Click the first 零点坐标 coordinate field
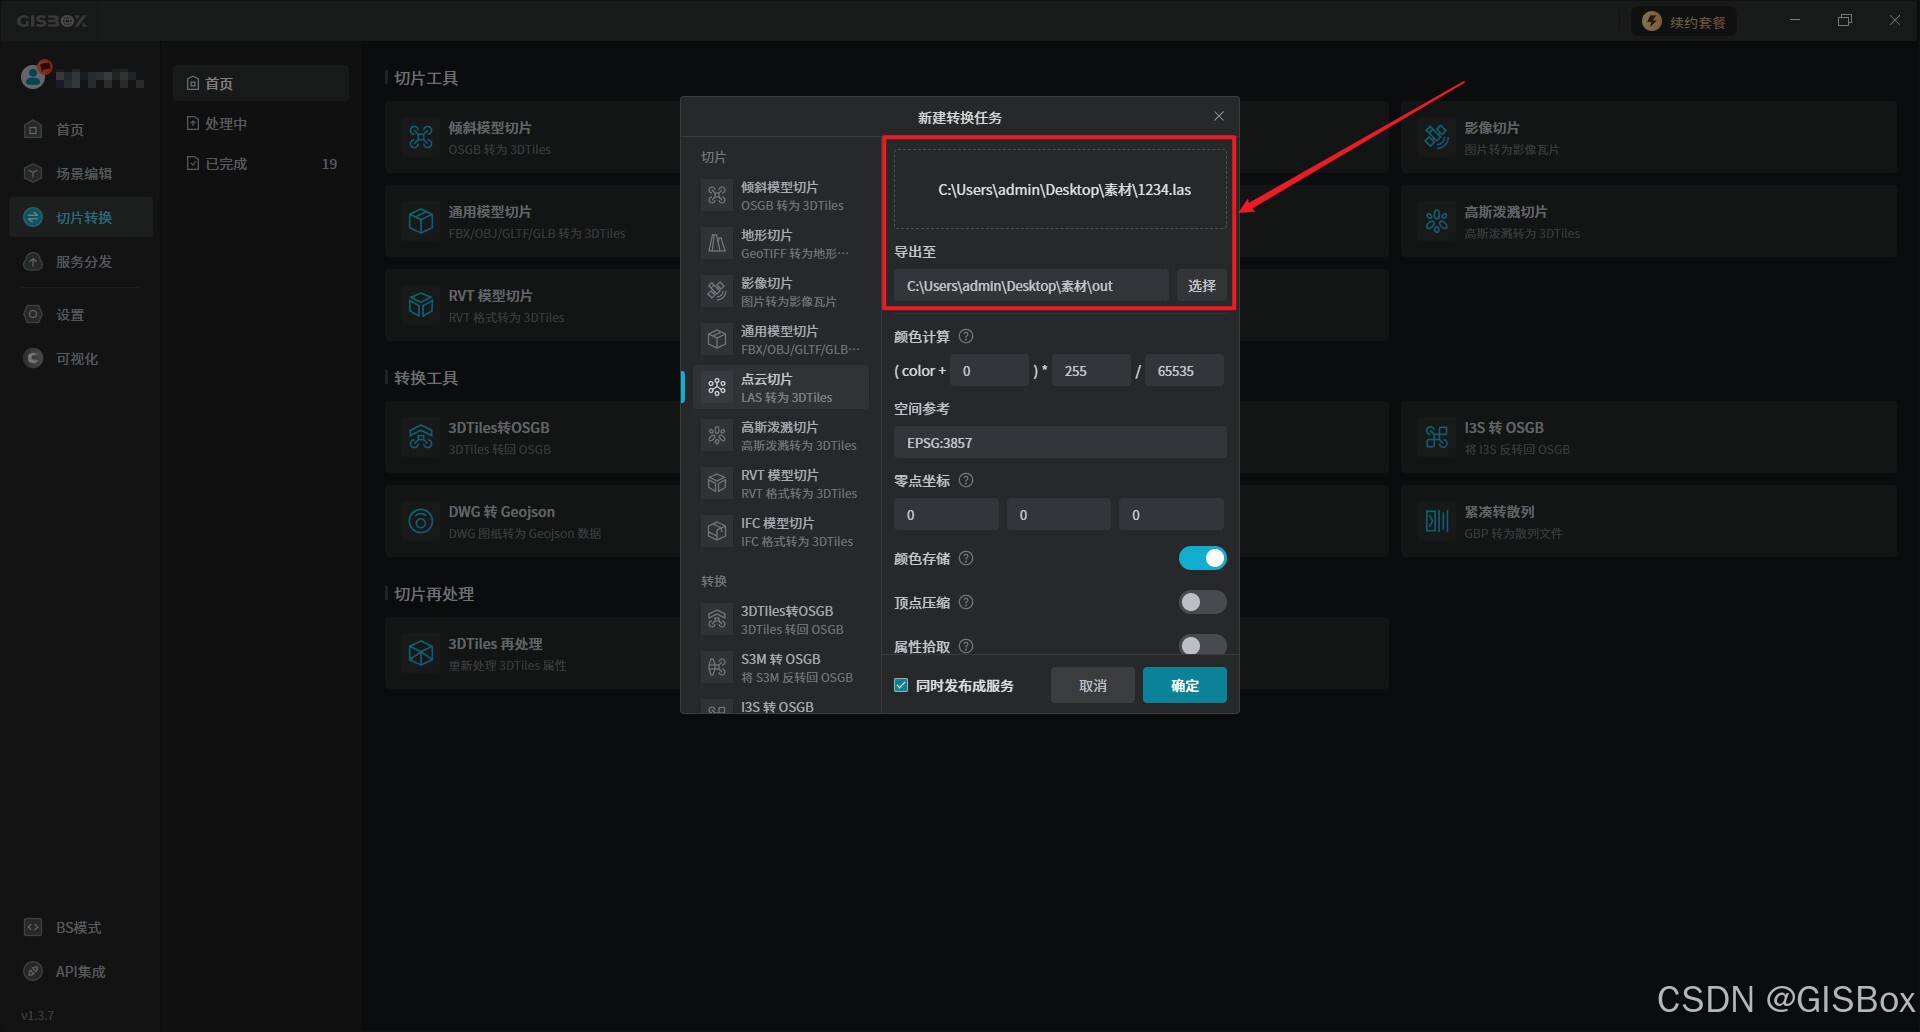1920x1032 pixels. (x=946, y=514)
